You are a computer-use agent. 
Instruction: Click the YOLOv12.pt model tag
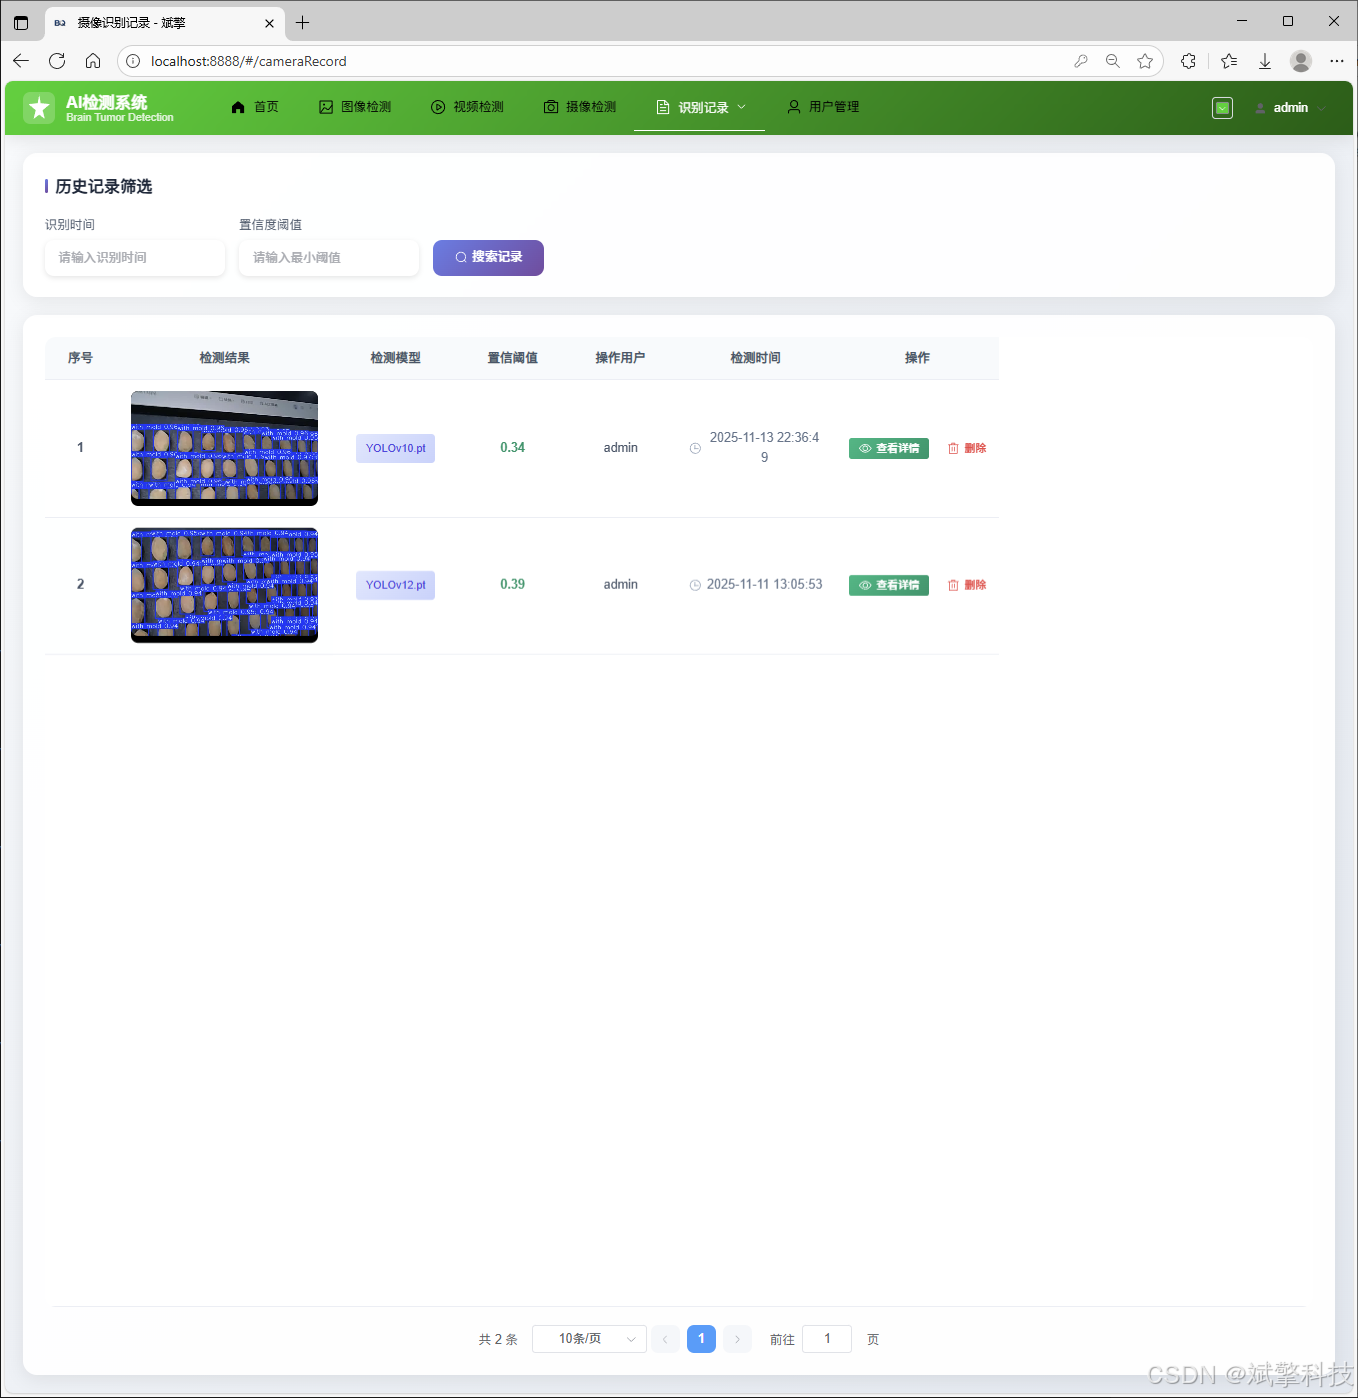(x=395, y=585)
